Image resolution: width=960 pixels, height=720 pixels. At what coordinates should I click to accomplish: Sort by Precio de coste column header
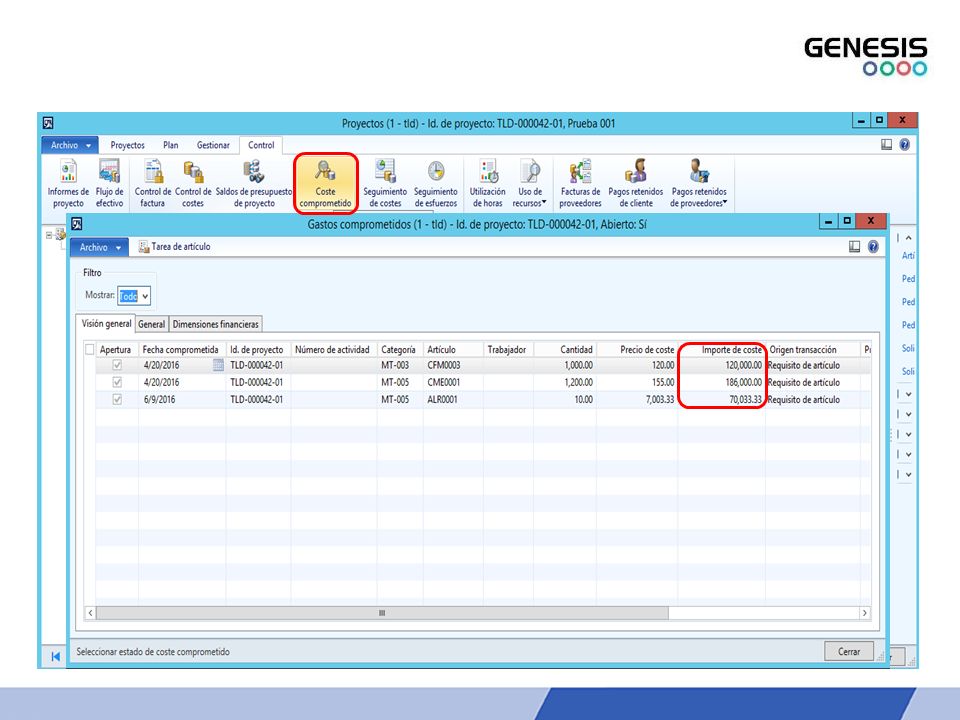(637, 350)
